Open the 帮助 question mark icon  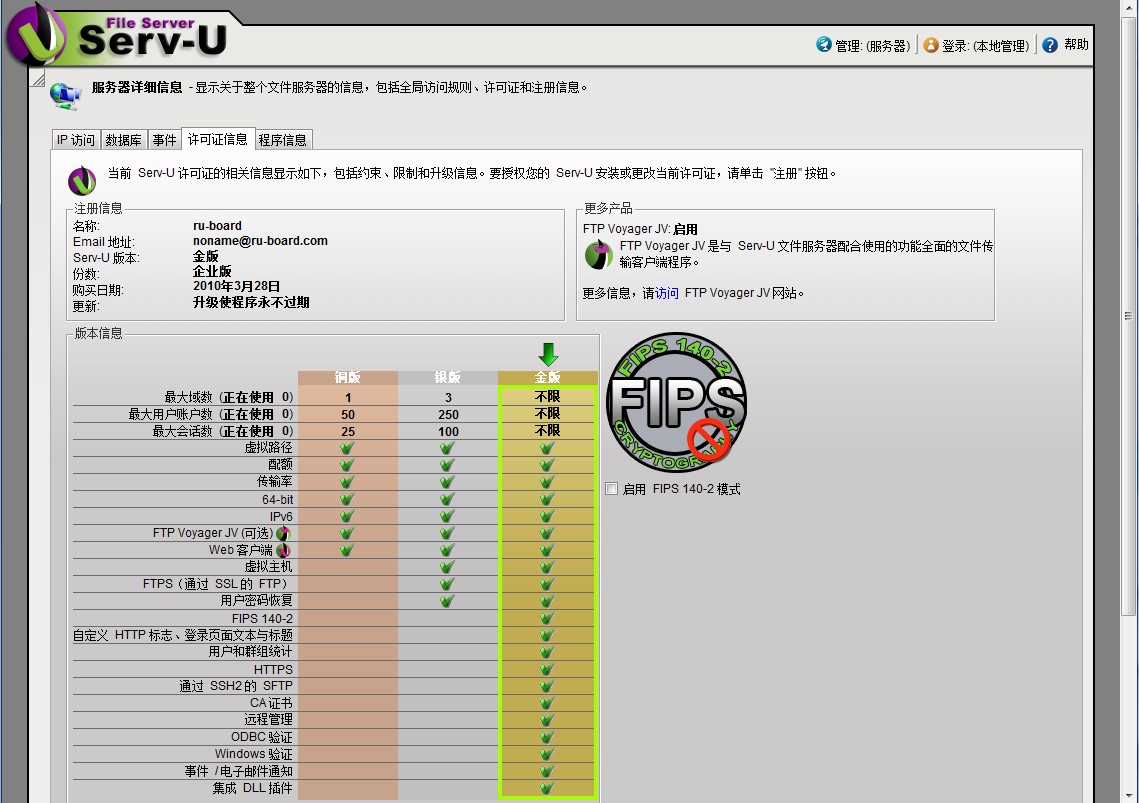pyautogui.click(x=1050, y=45)
